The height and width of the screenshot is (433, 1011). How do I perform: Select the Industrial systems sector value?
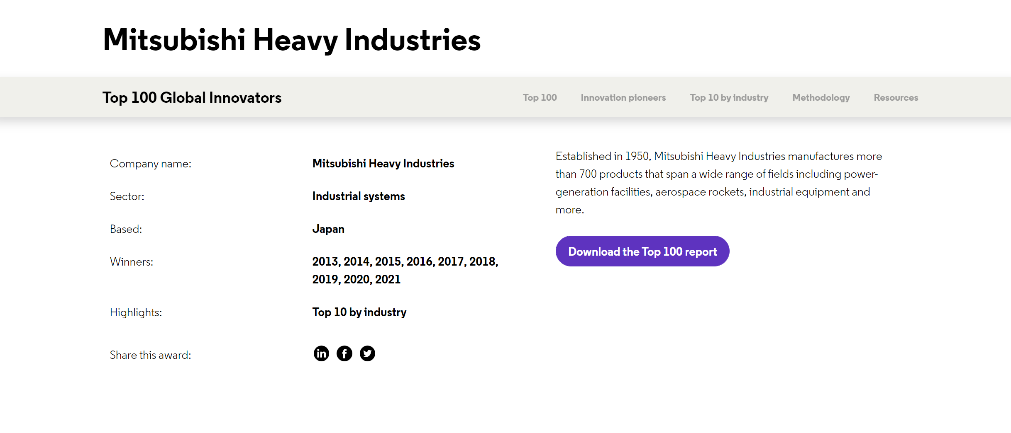358,196
